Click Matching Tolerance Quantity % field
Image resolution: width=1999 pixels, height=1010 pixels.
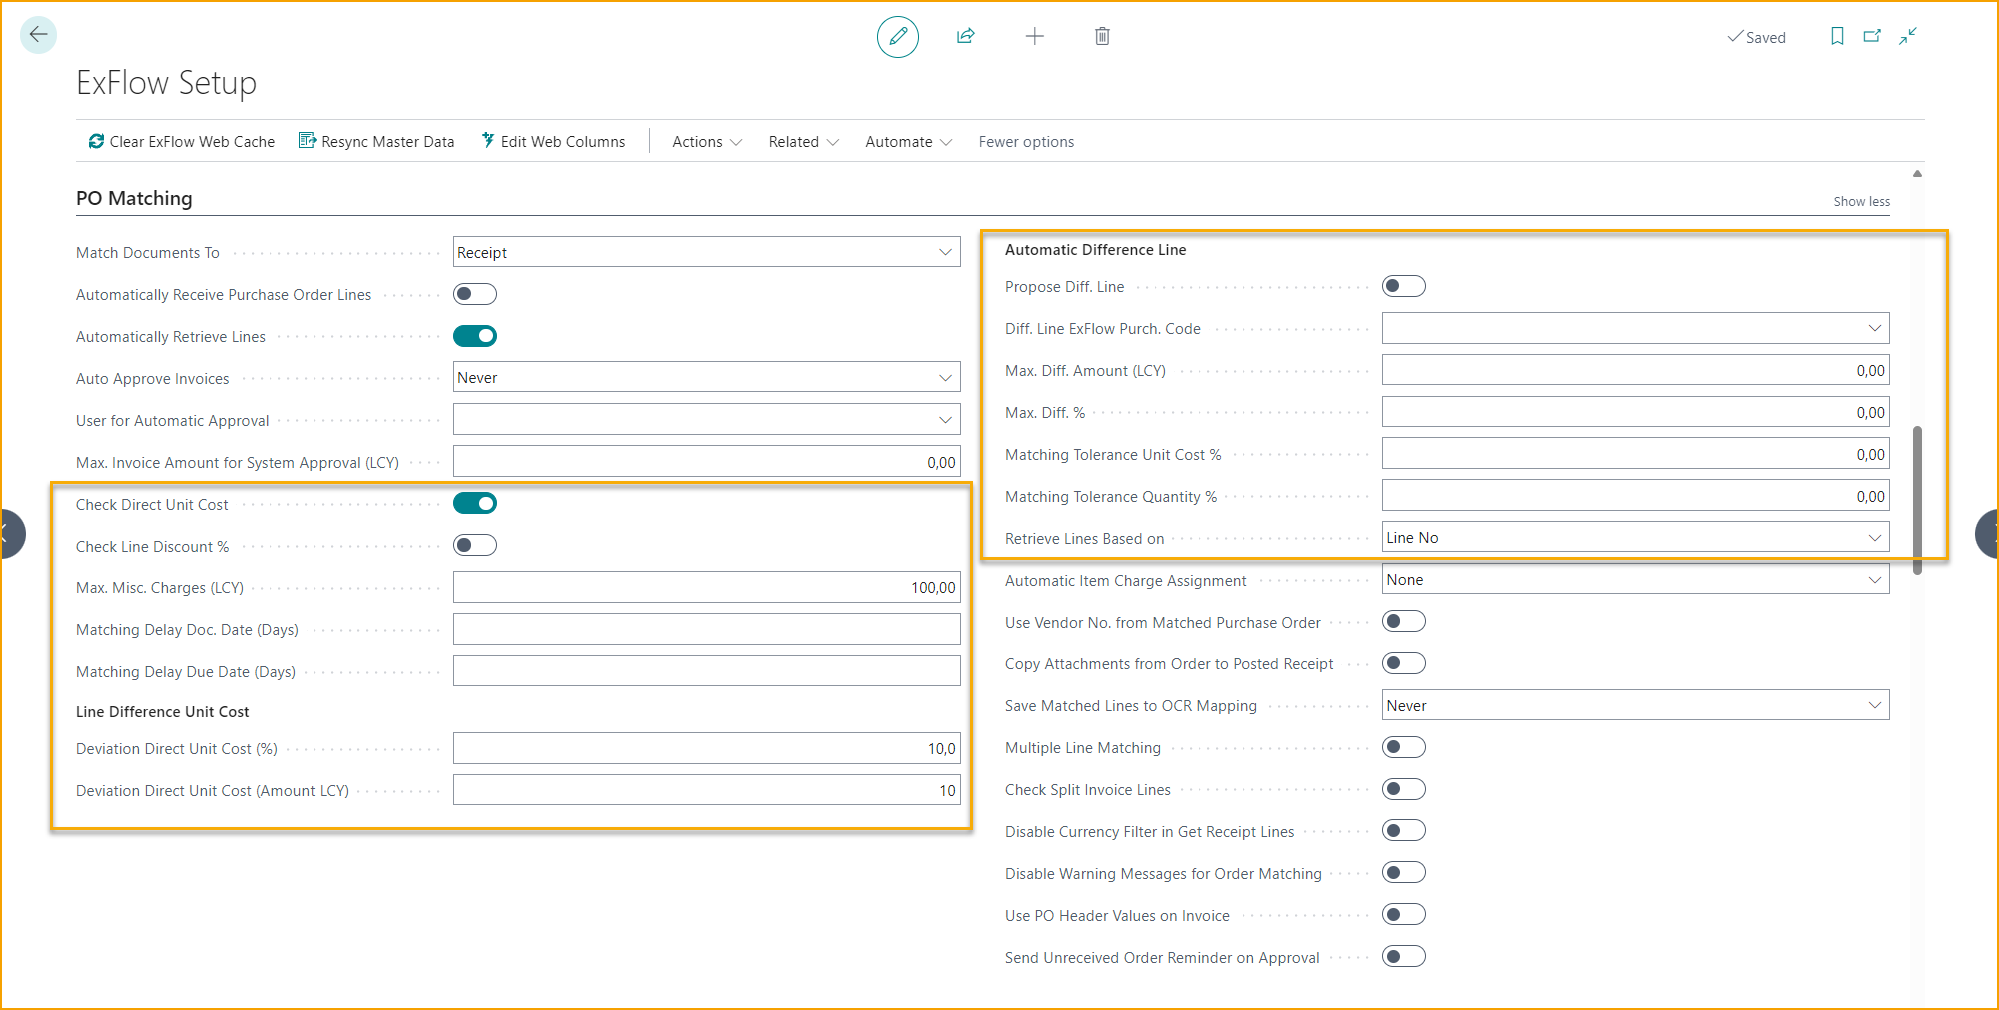[1635, 496]
